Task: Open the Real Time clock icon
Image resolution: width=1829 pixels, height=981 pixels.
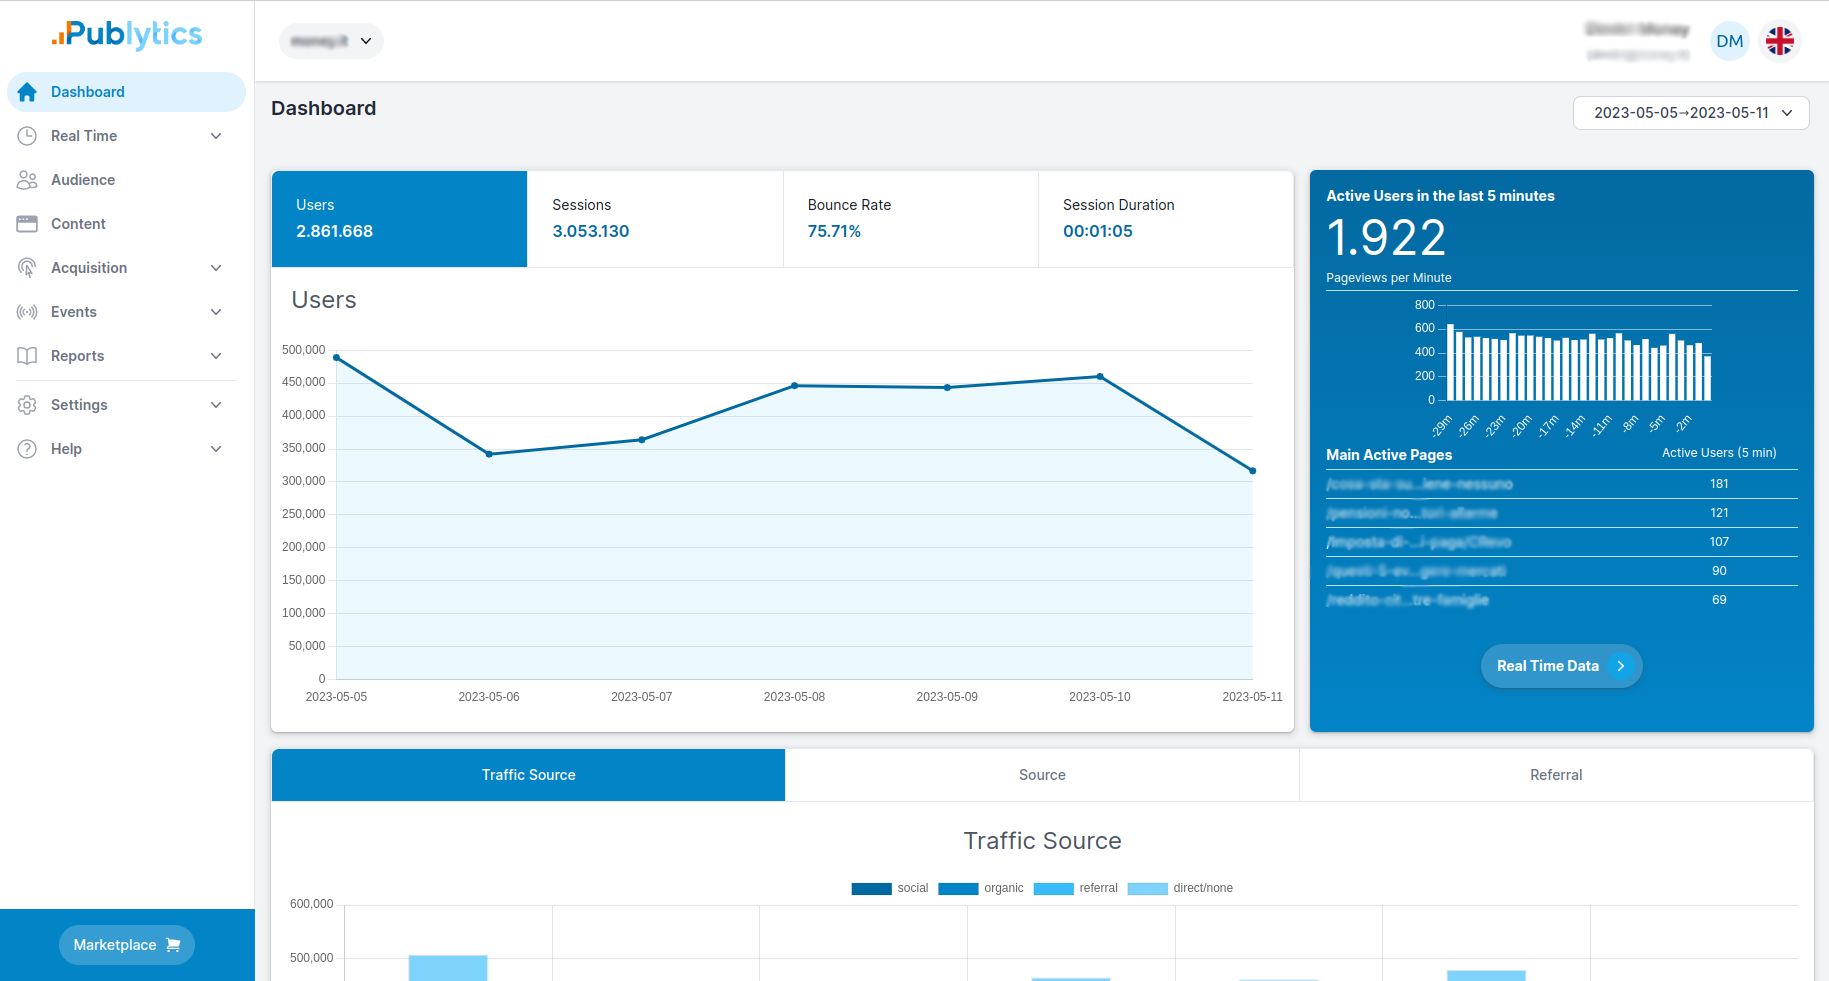Action: (26, 136)
